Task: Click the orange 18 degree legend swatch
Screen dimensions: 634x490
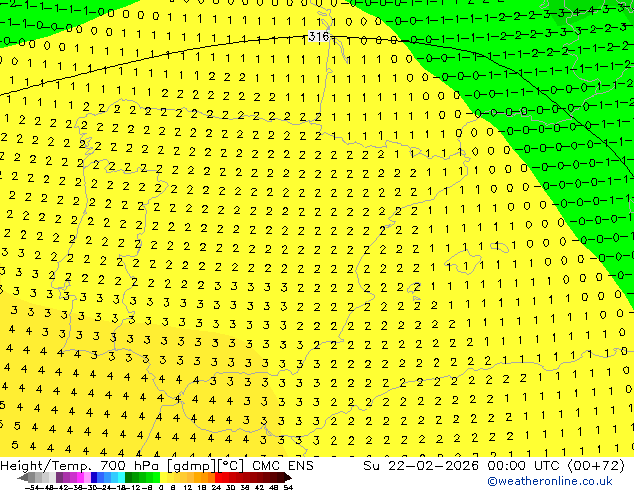Action: (x=205, y=478)
